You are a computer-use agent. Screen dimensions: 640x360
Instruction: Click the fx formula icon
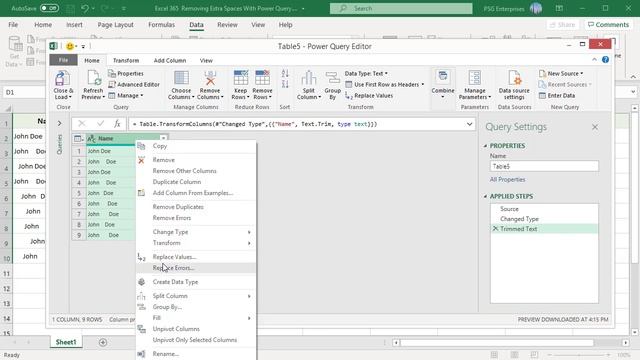click(117, 123)
